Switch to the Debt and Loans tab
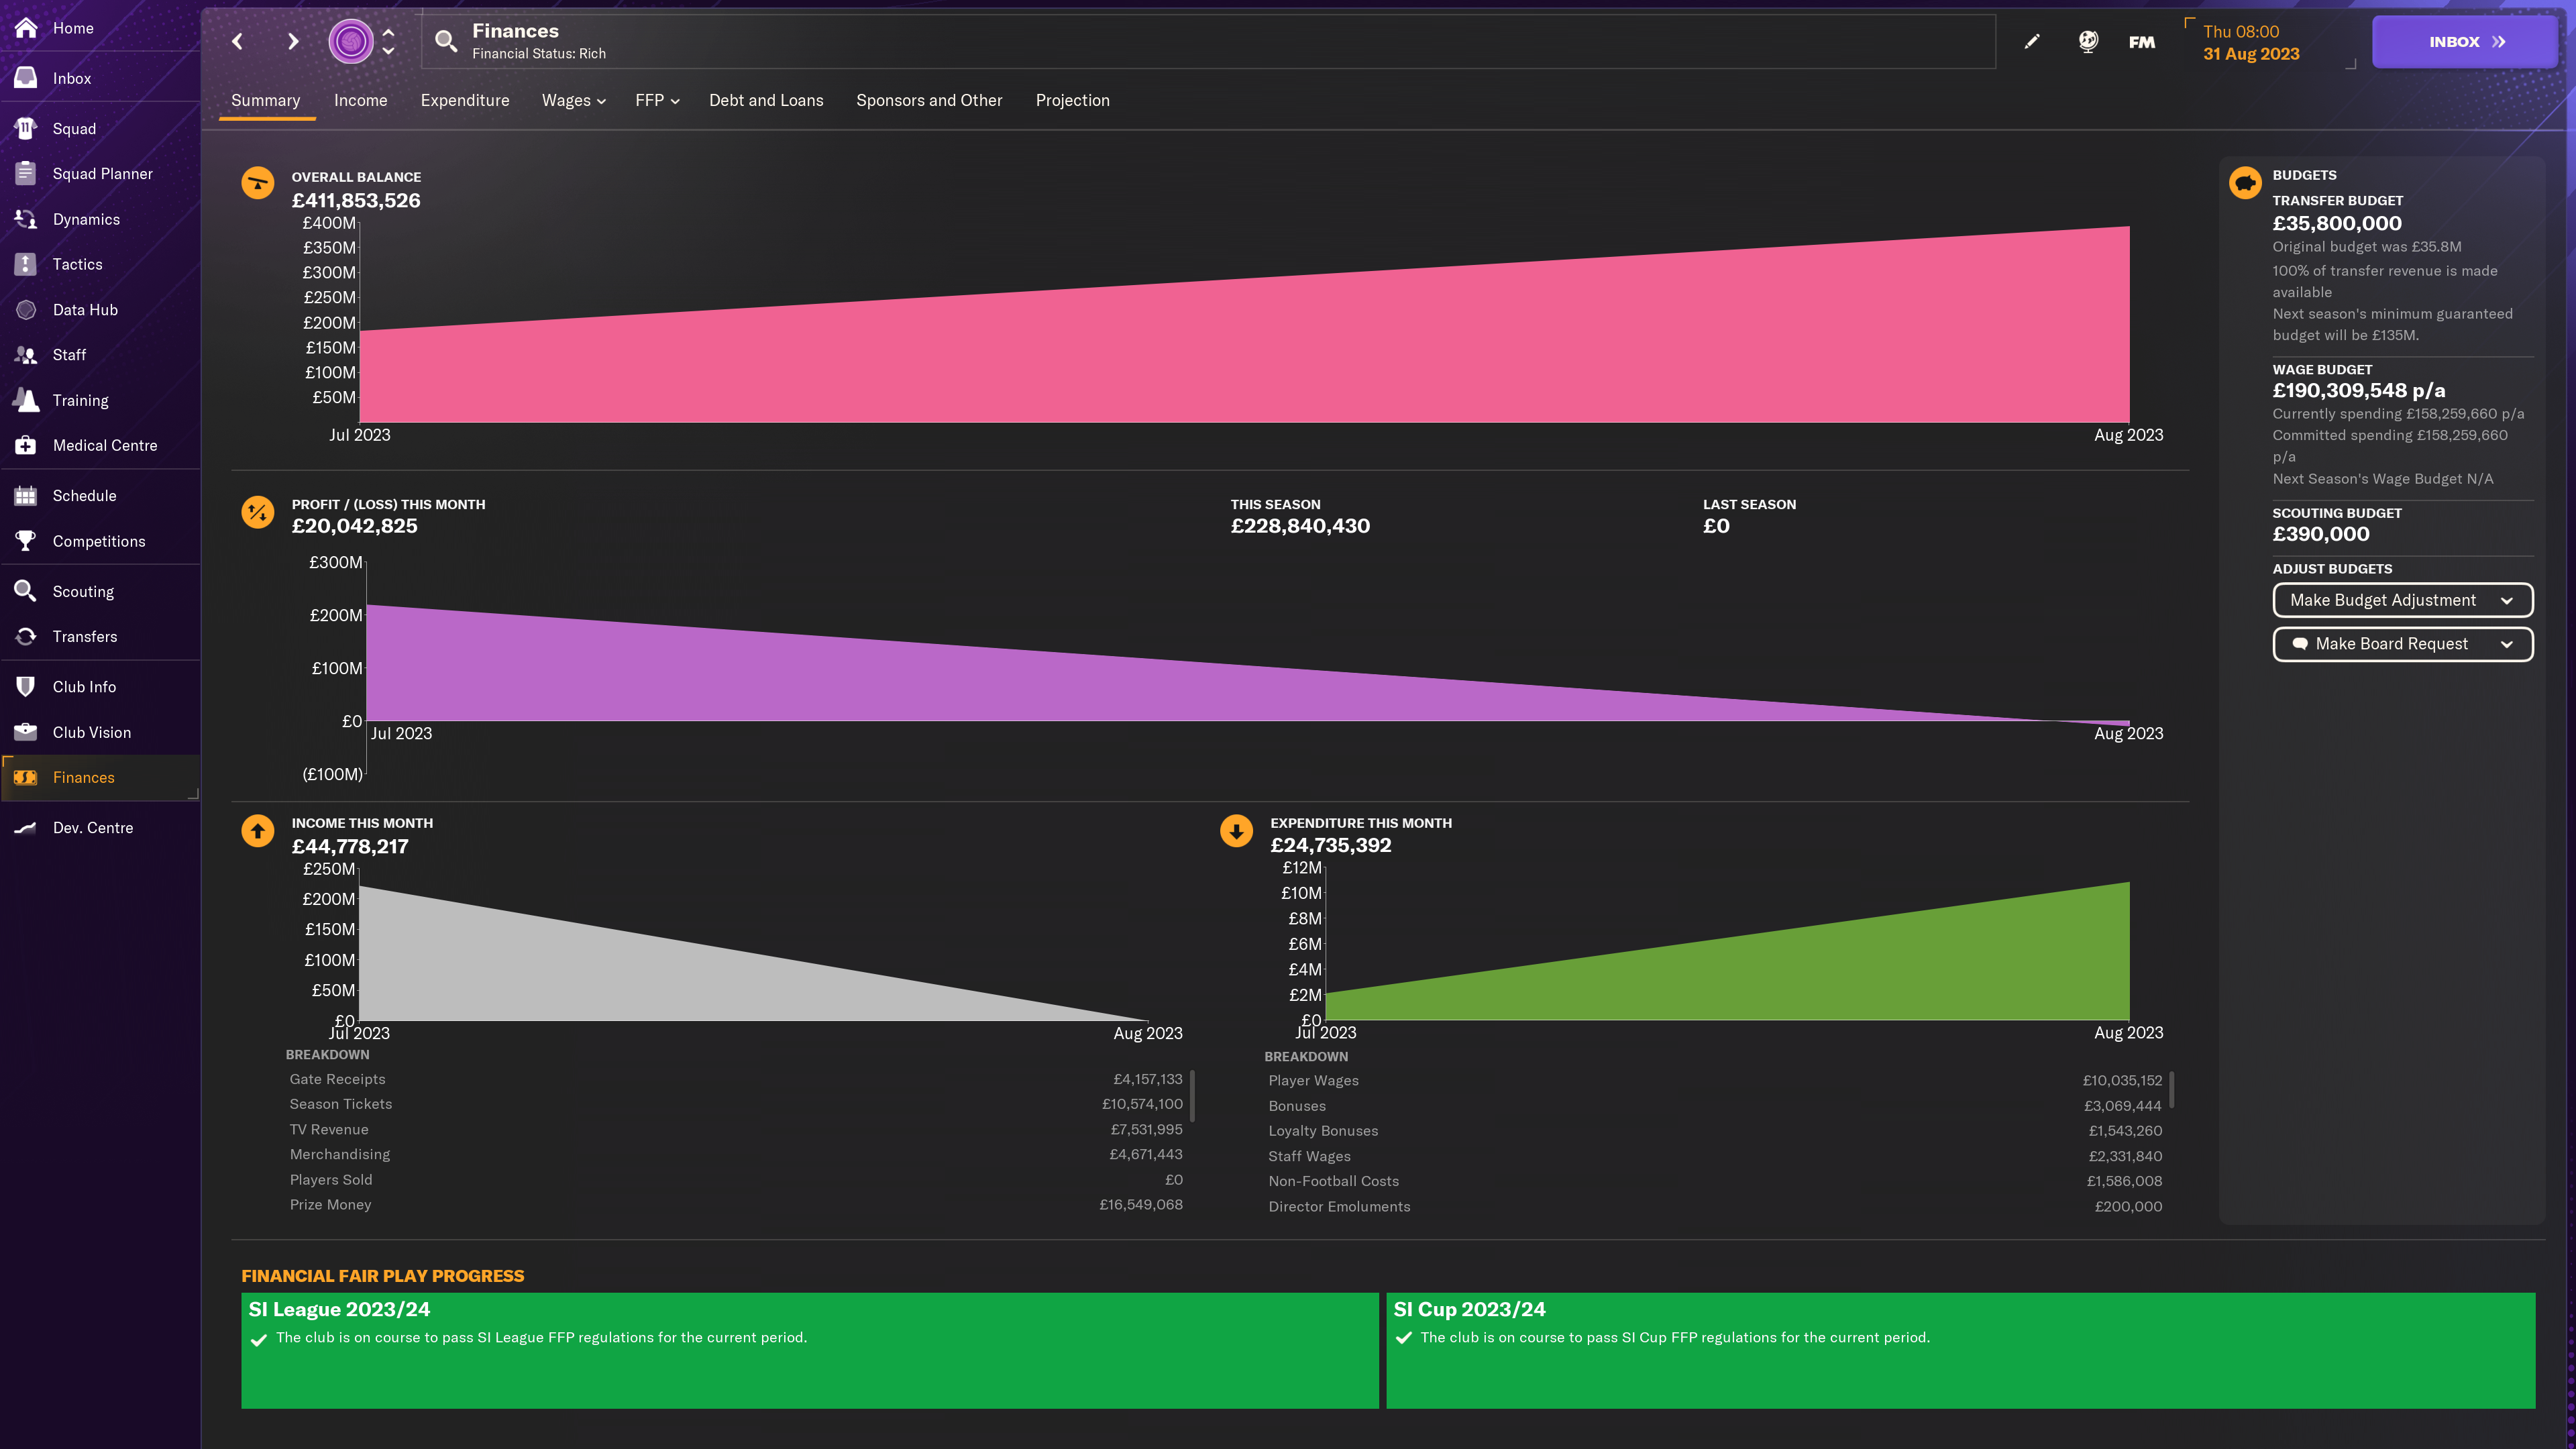The width and height of the screenshot is (2576, 1449). point(766,100)
